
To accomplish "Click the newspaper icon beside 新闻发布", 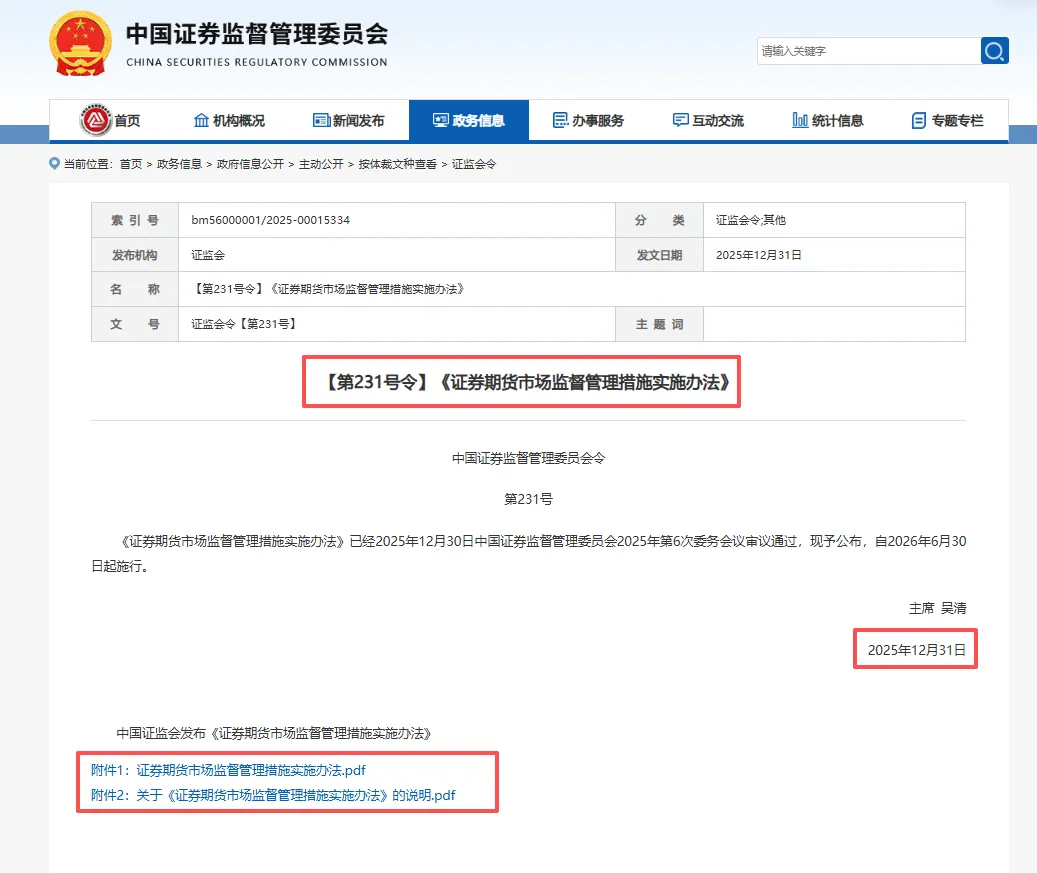I will coord(321,120).
